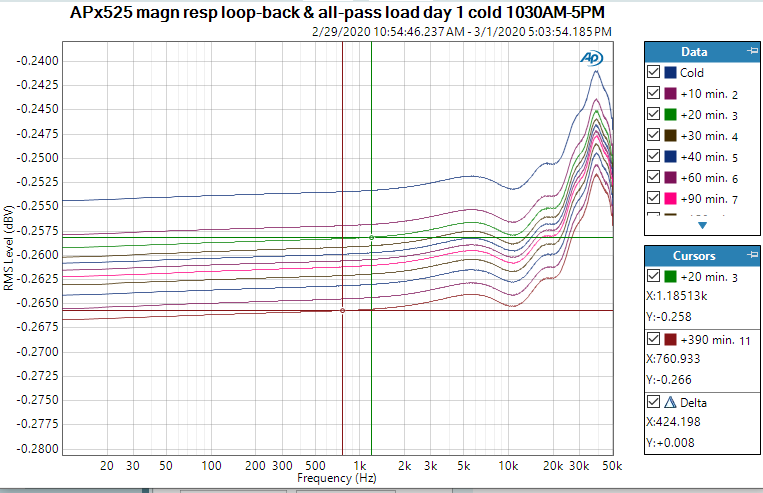The height and width of the screenshot is (493, 763).
Task: Hide the +40 min. 5 trace
Action: coord(653,156)
